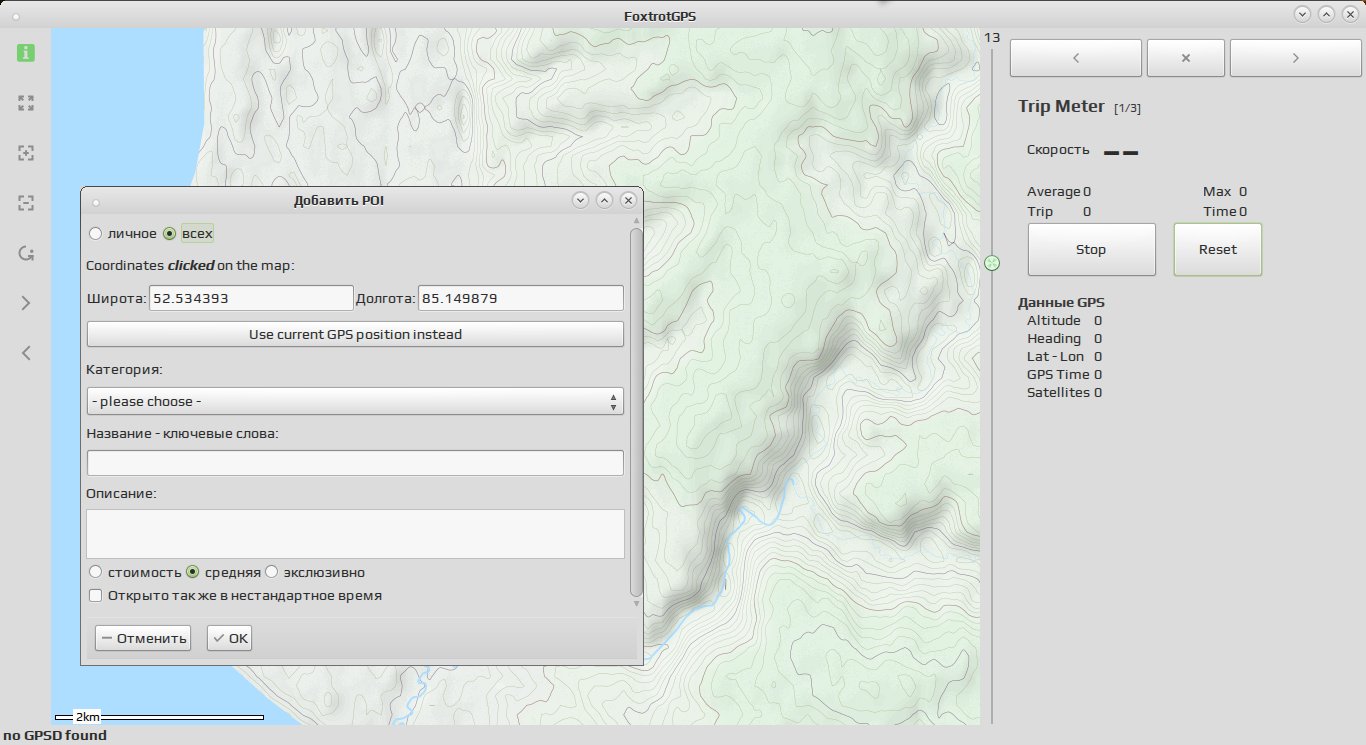Go to next info page in Trip Meter panel
Screen dimensions: 1366x745
point(1296,58)
